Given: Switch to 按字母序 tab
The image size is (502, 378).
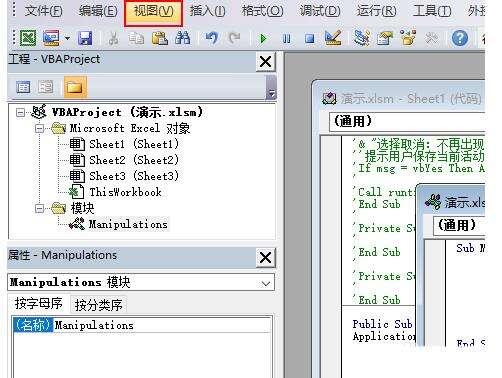Looking at the screenshot, I should [39, 304].
